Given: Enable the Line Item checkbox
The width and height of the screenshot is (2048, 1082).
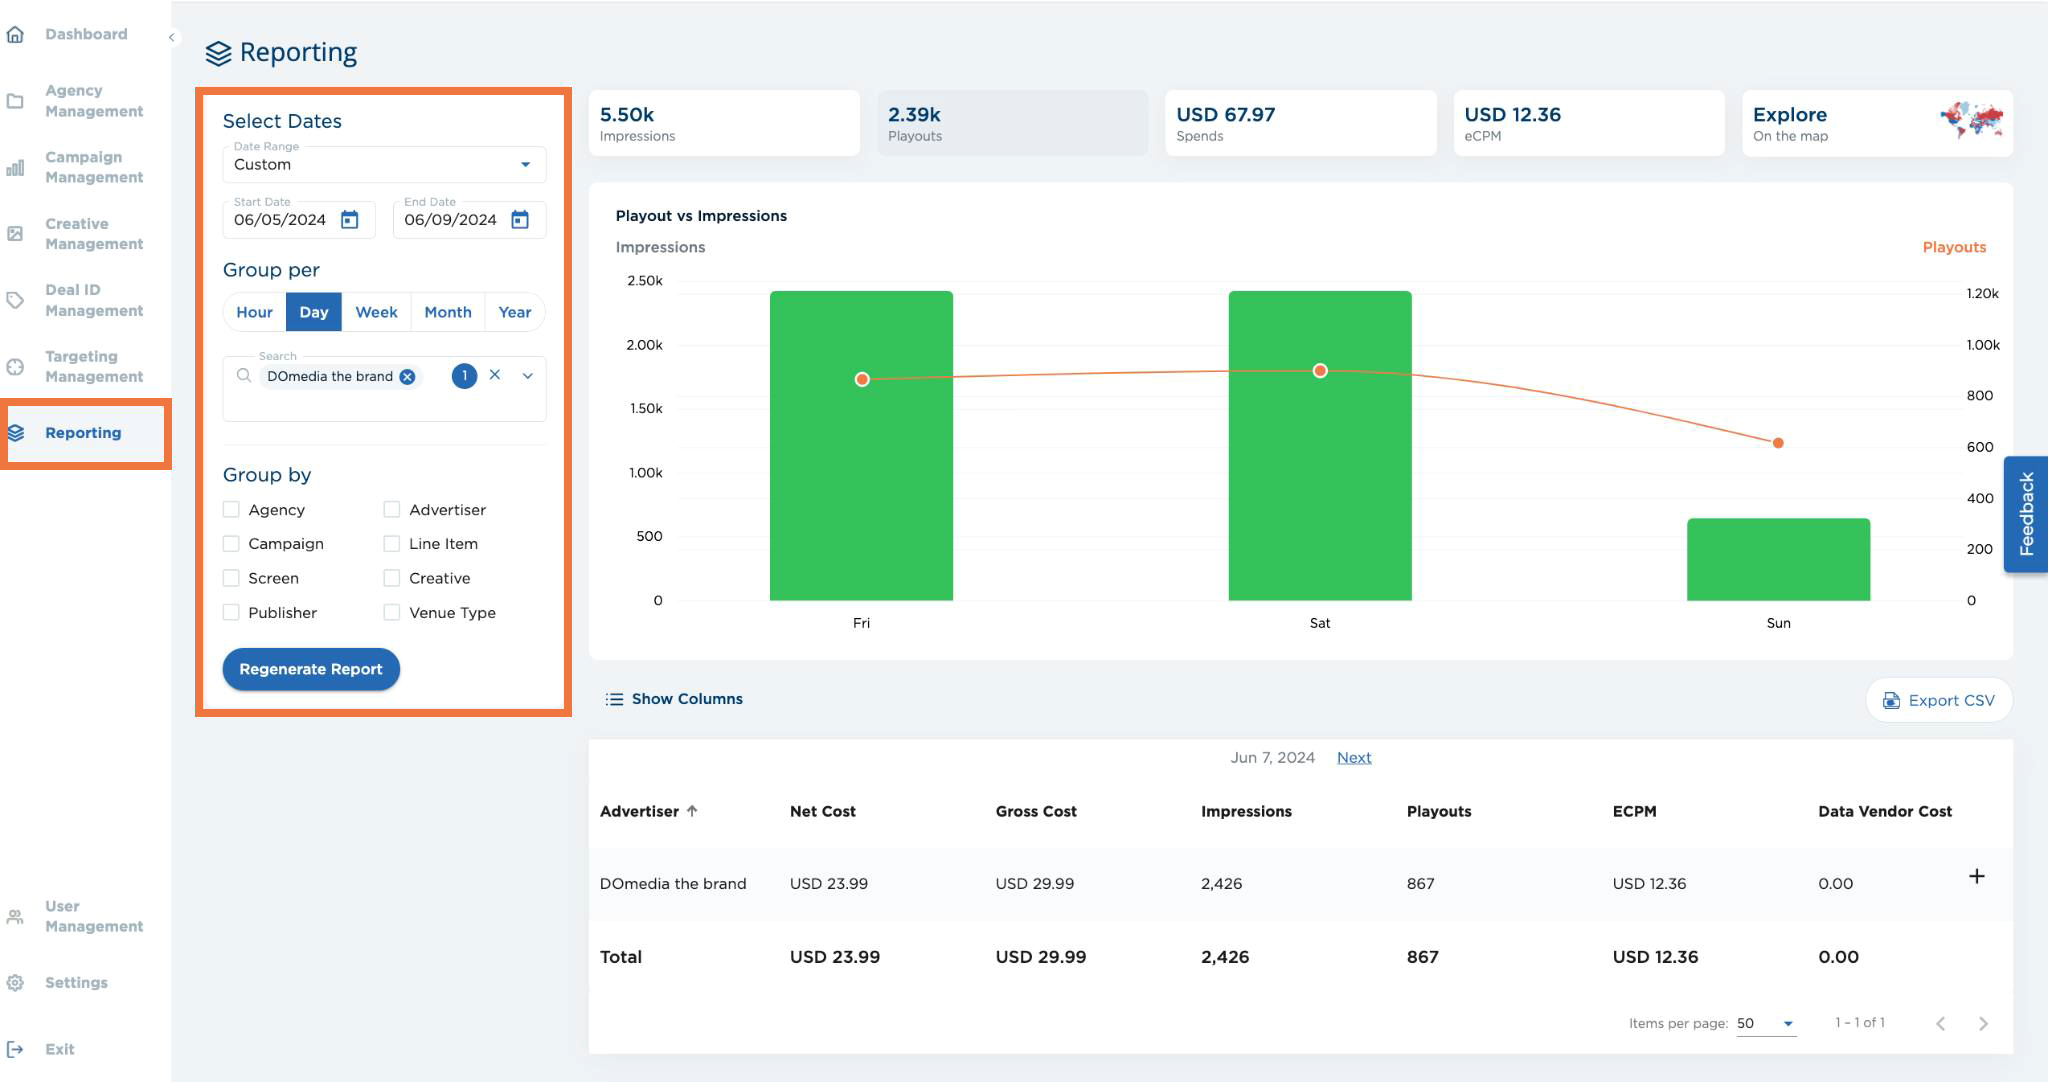Looking at the screenshot, I should pyautogui.click(x=392, y=544).
